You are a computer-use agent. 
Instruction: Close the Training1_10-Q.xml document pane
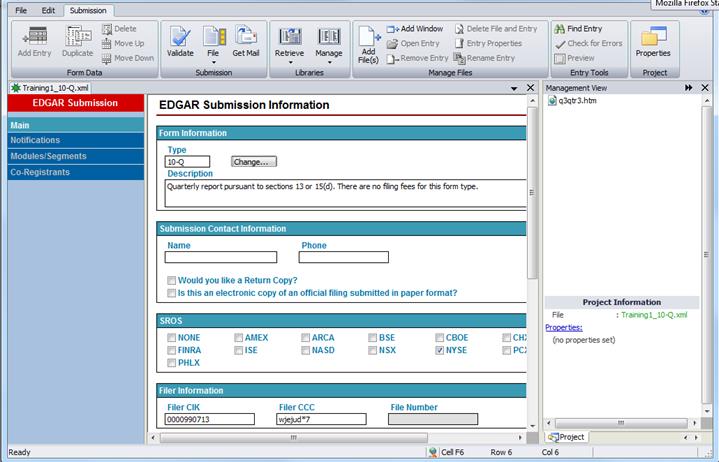coord(531,88)
